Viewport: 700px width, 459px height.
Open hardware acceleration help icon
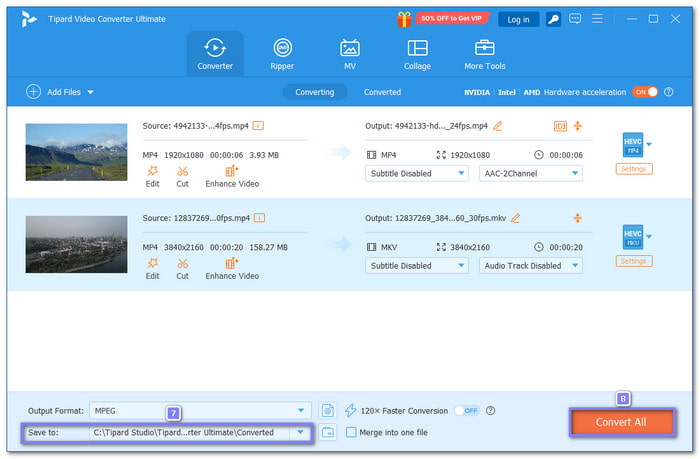click(x=668, y=92)
